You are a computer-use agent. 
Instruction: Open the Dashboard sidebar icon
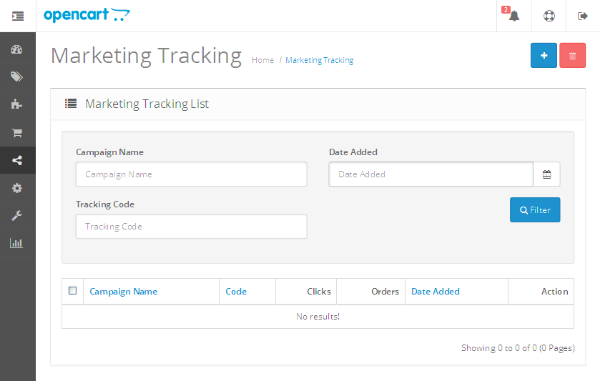pyautogui.click(x=16, y=49)
